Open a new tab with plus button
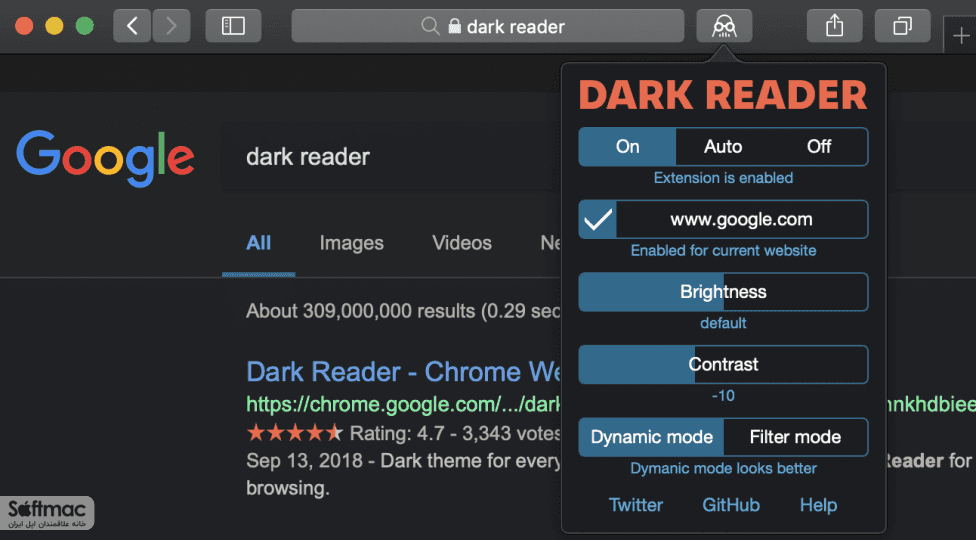Image resolution: width=976 pixels, height=540 pixels. coord(960,36)
